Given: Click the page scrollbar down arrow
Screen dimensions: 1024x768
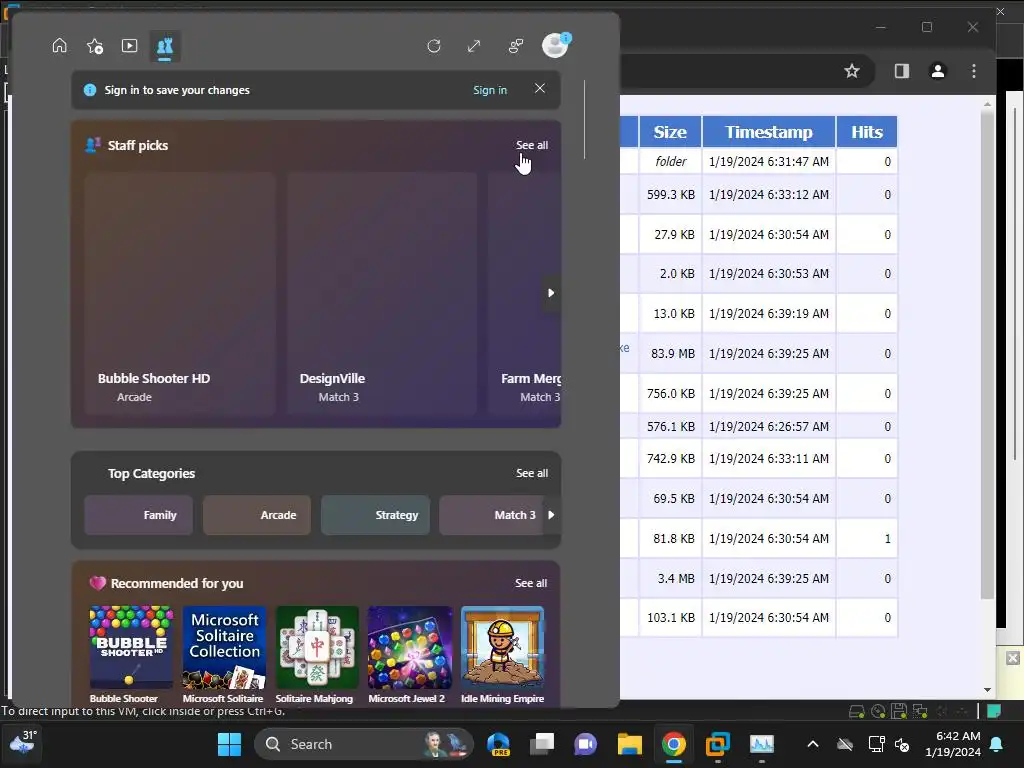Looking at the screenshot, I should pyautogui.click(x=987, y=690).
